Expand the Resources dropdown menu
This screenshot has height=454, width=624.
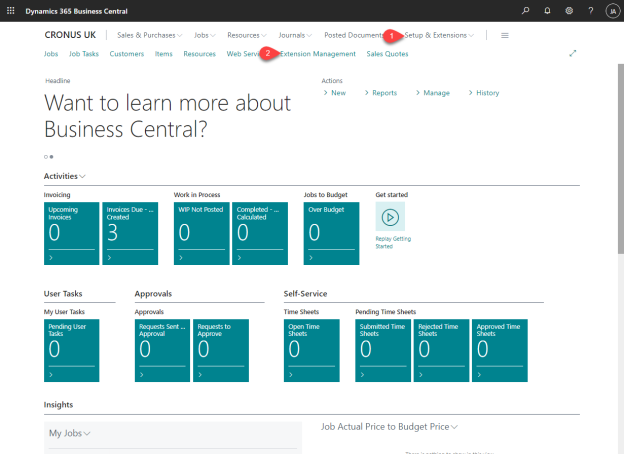(x=247, y=35)
